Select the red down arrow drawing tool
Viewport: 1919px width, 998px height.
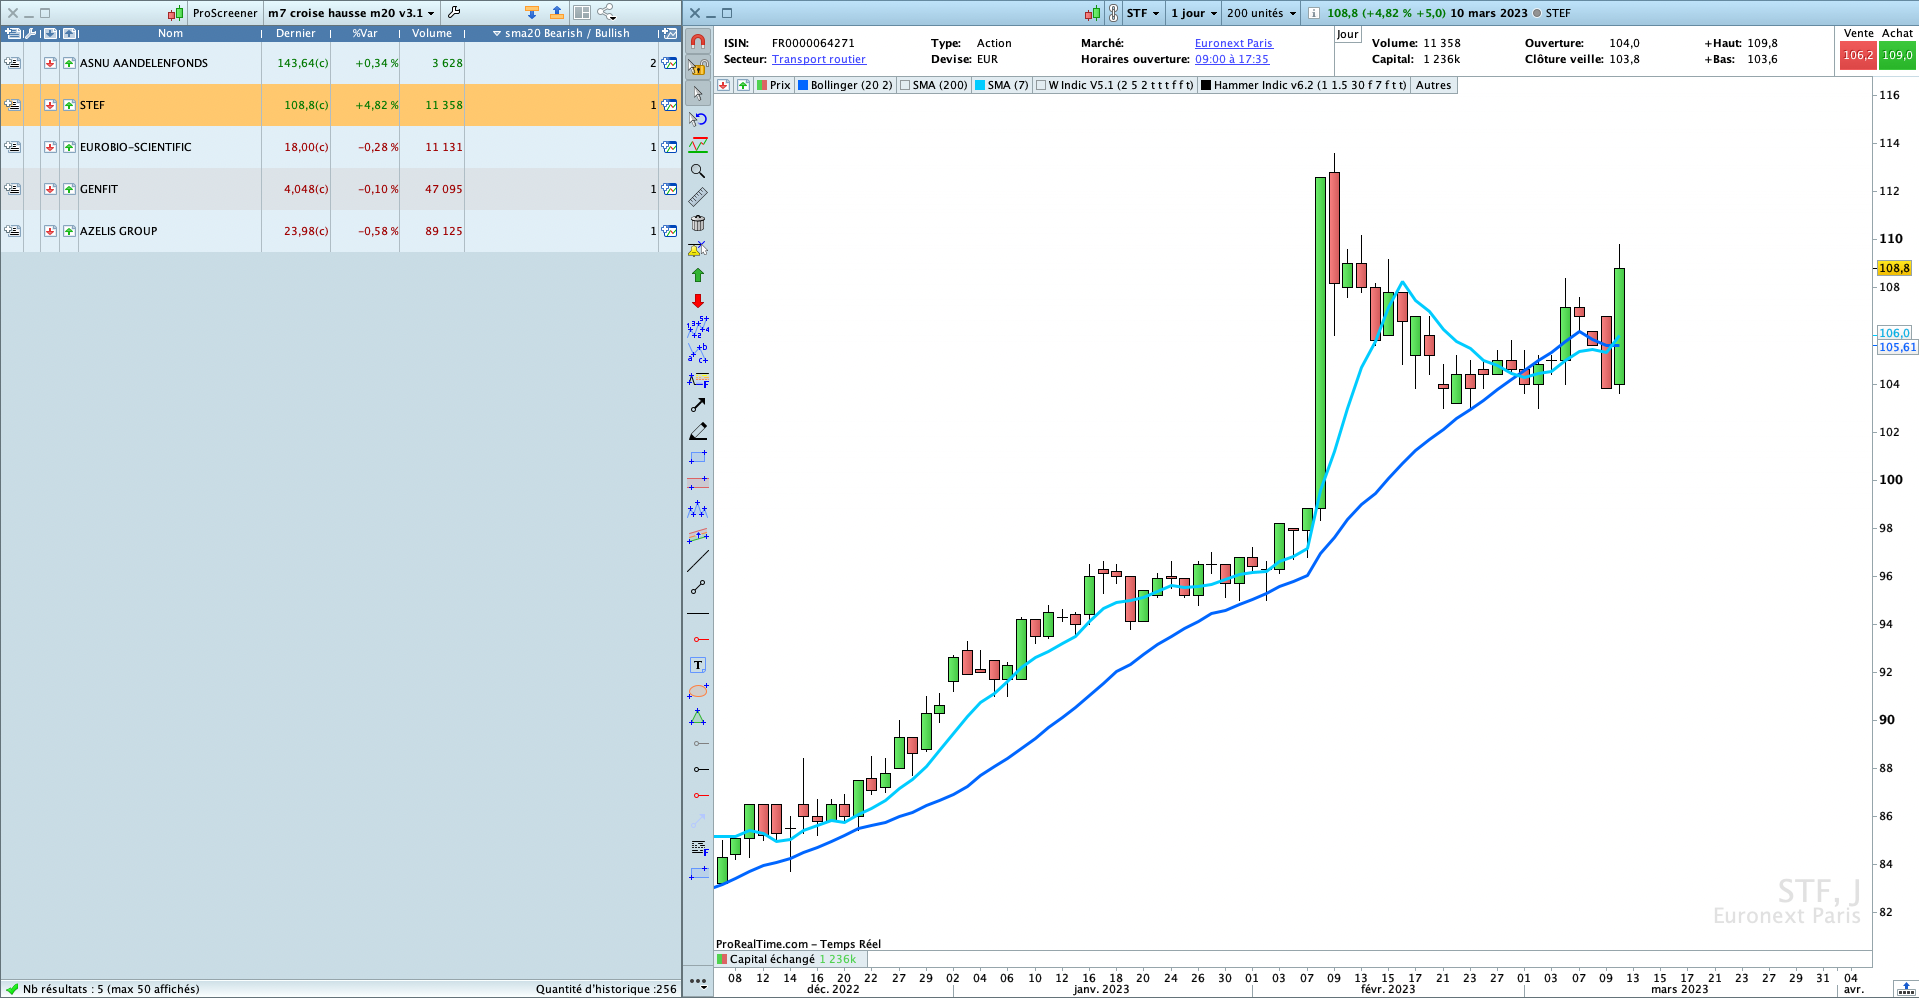698,301
